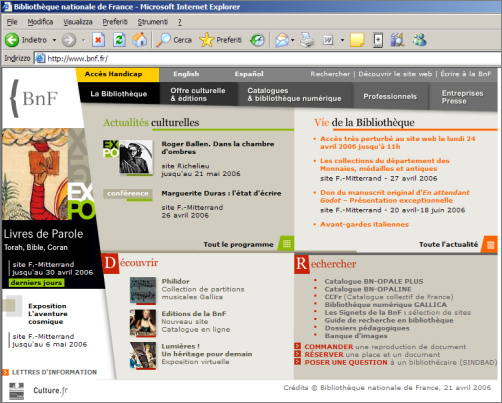502x403 pixels.
Task: Click the mail envelope icon
Action: click(x=282, y=40)
